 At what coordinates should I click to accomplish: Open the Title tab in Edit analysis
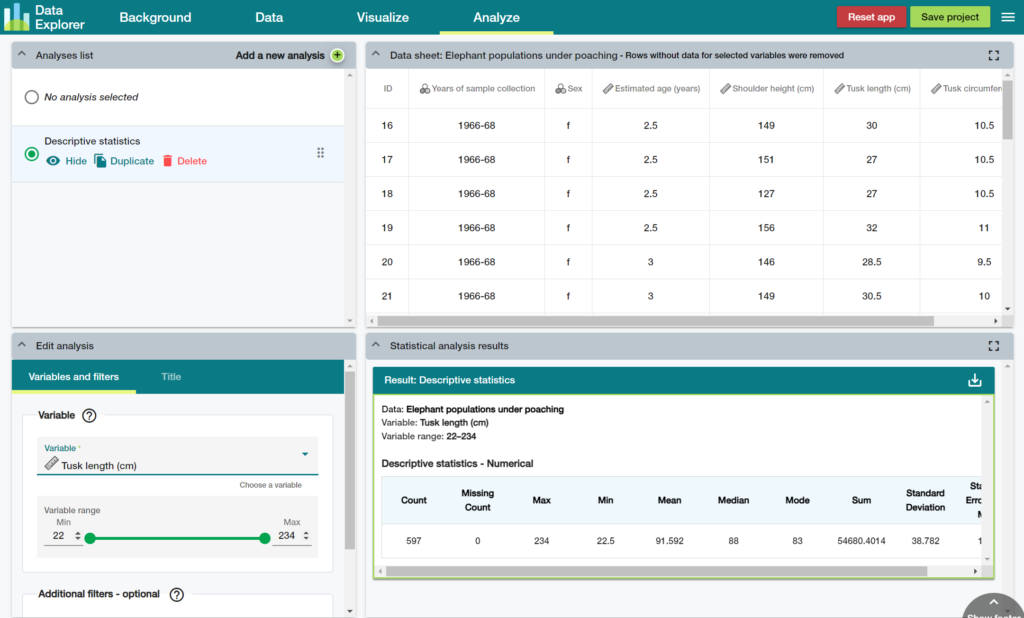[171, 377]
